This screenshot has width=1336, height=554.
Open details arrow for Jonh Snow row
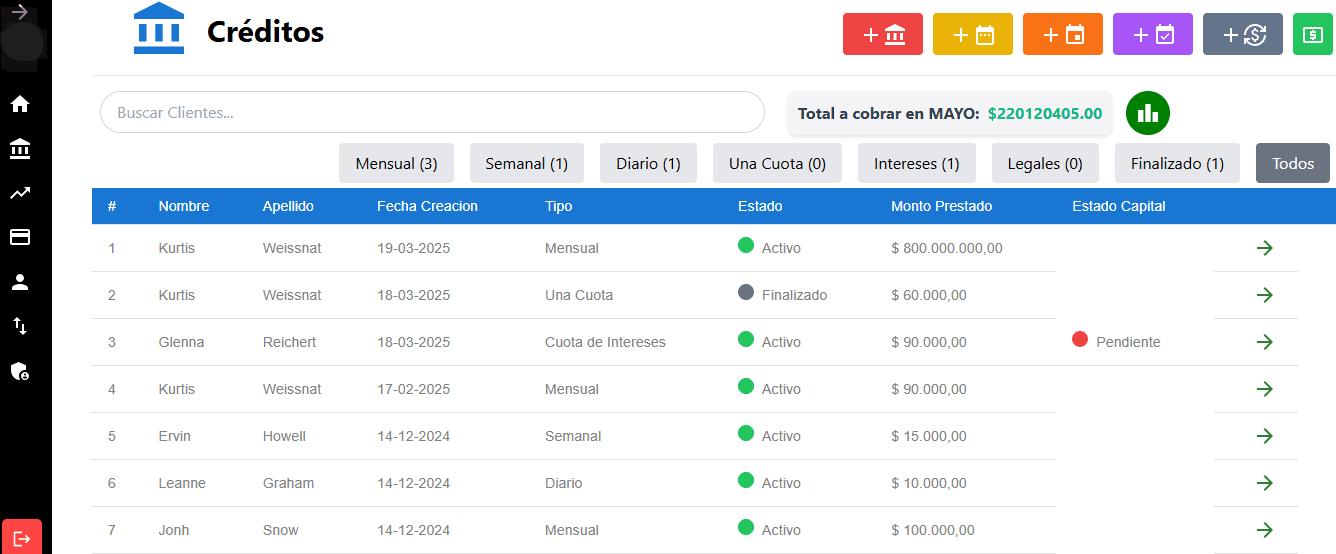1264,530
